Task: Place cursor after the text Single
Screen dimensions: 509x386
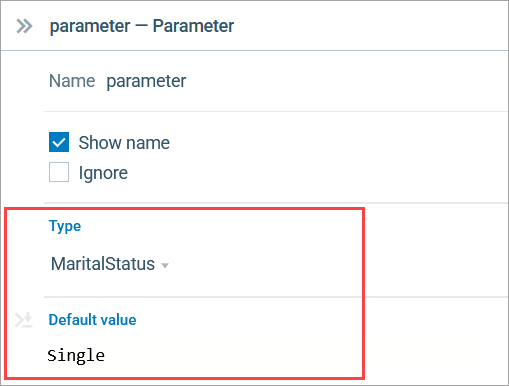Action: click(106, 355)
